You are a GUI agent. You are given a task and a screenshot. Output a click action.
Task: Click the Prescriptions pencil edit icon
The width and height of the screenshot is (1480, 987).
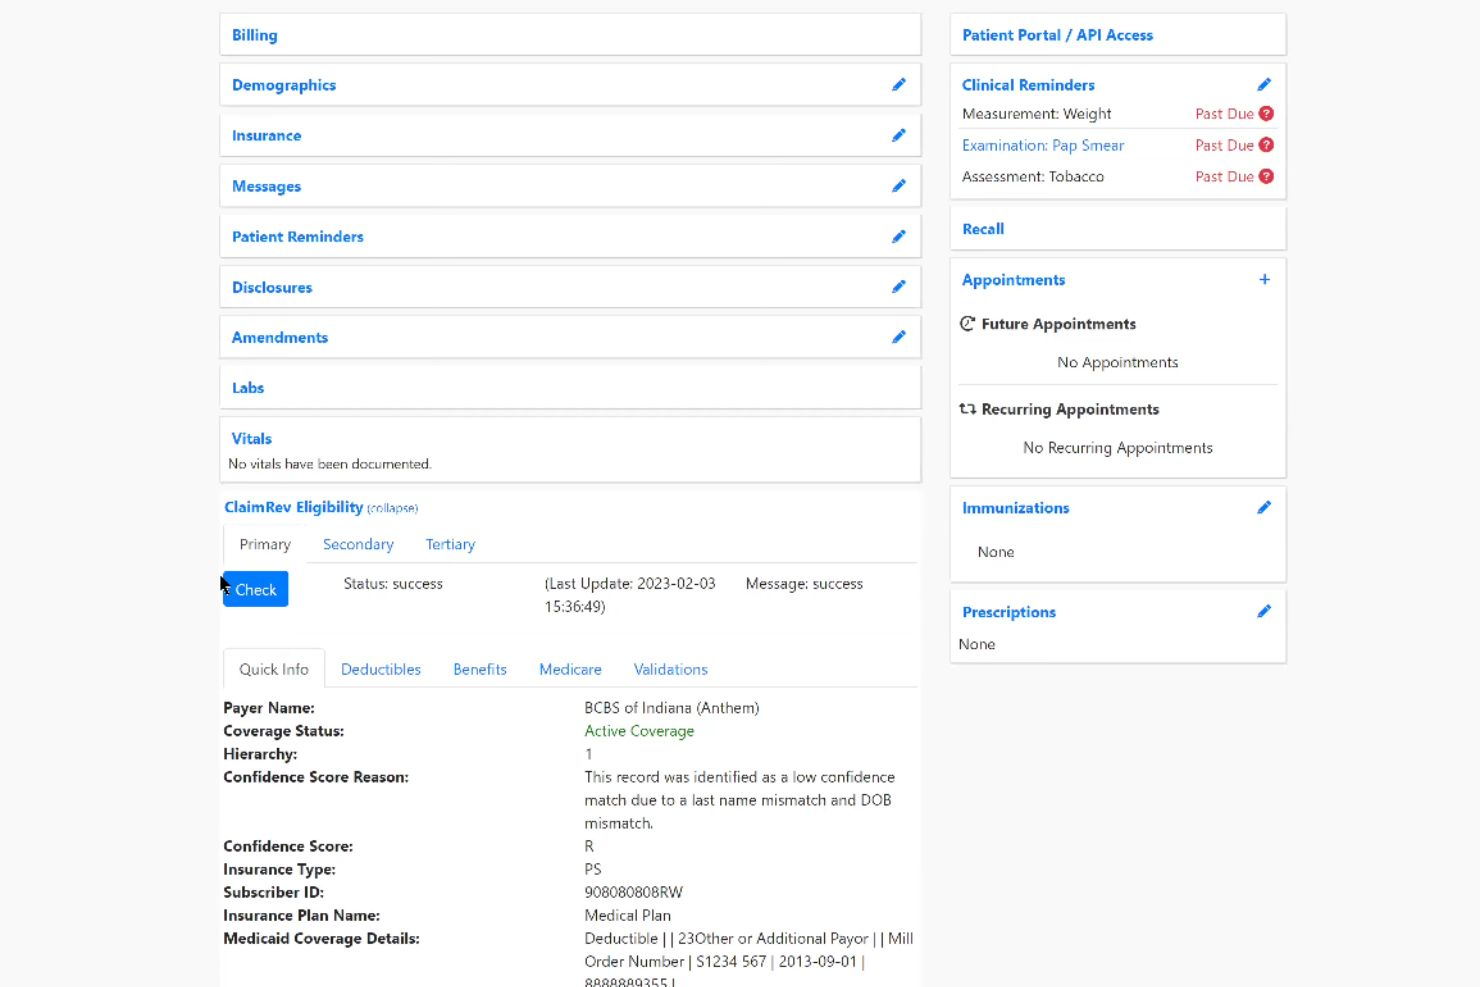pos(1264,612)
